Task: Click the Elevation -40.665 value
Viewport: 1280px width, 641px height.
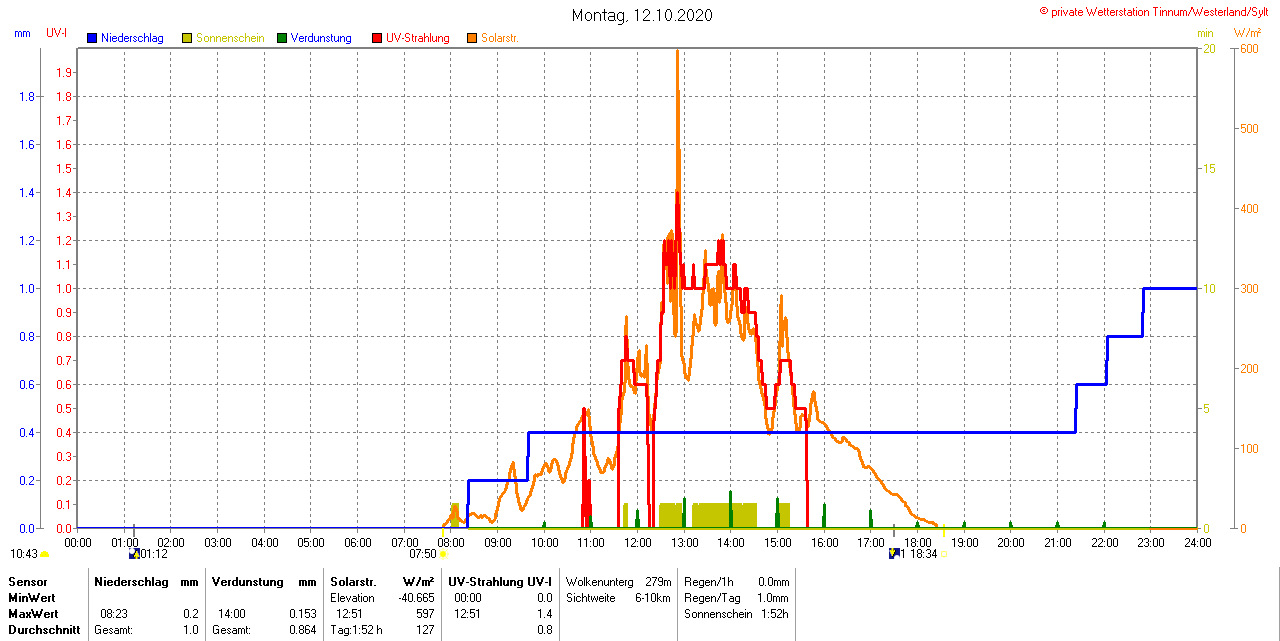Action: (x=415, y=597)
